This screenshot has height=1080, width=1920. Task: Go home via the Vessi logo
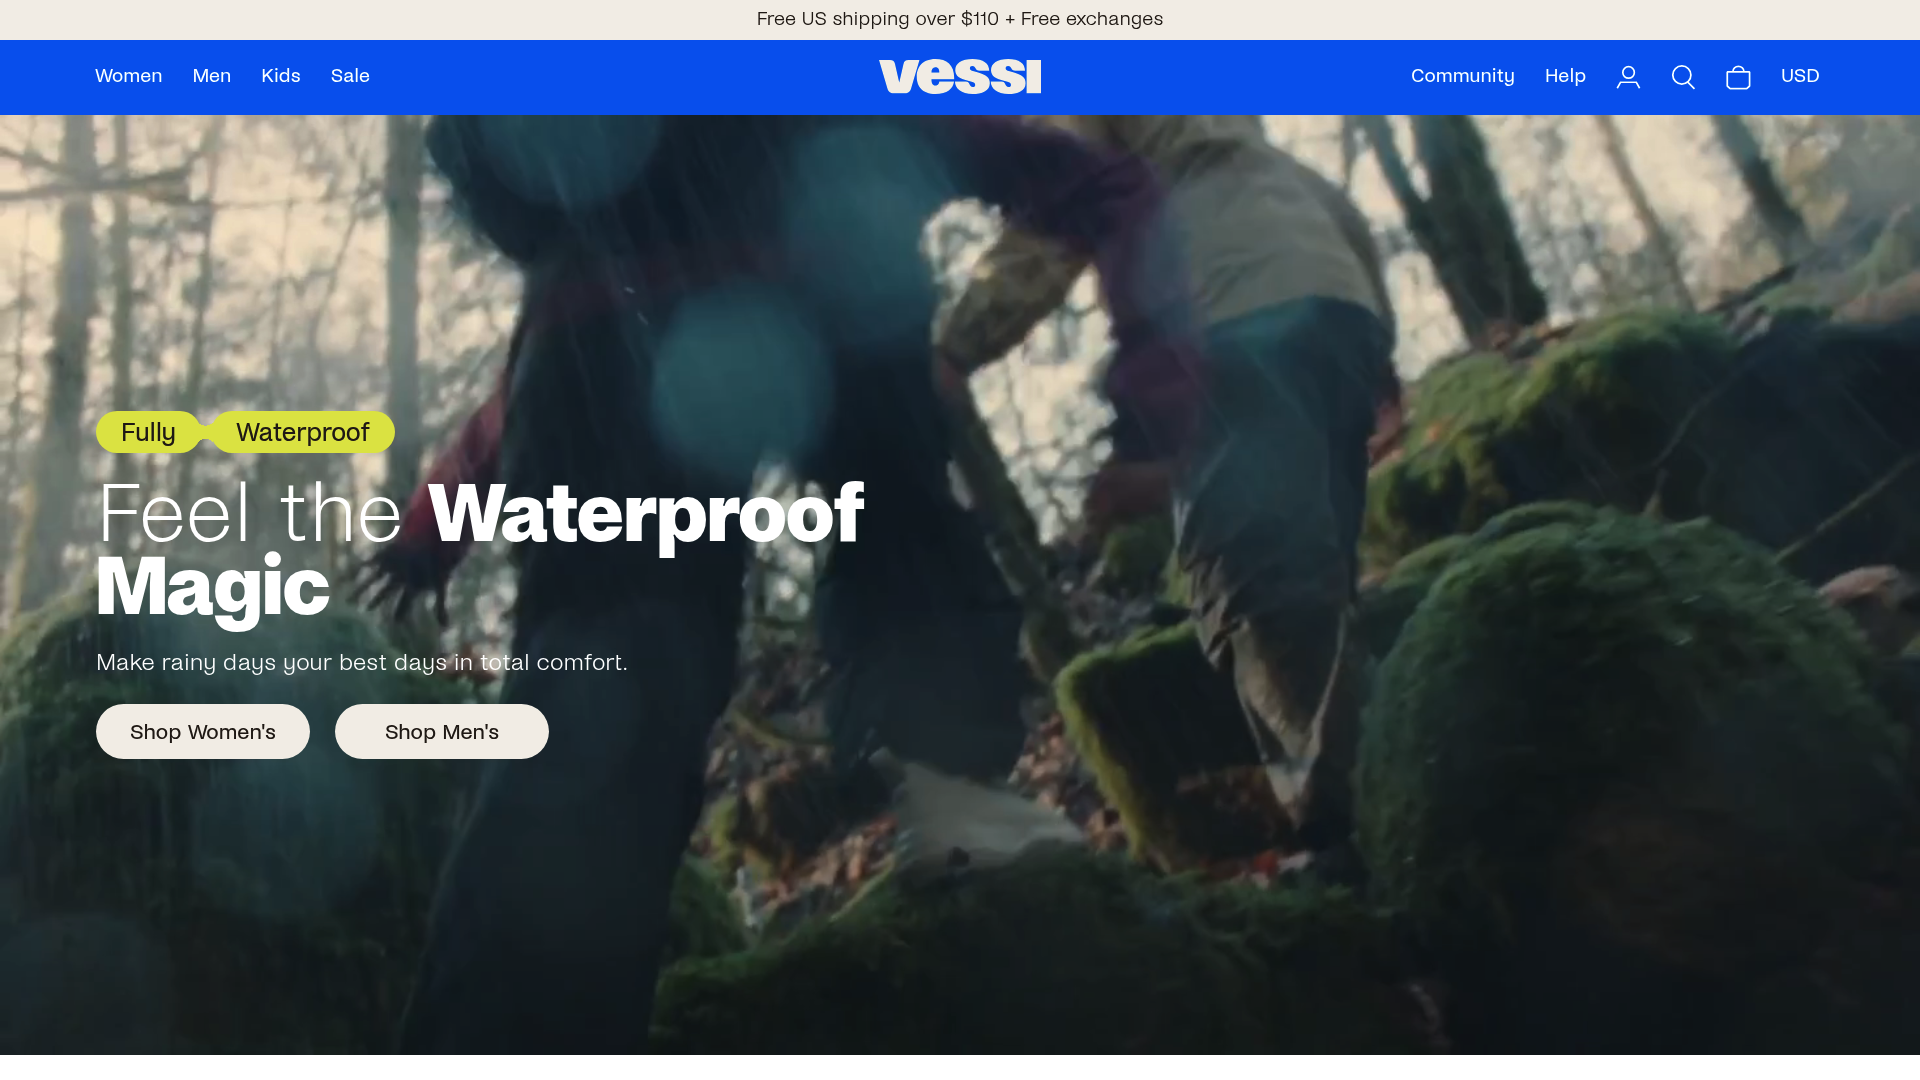[960, 77]
